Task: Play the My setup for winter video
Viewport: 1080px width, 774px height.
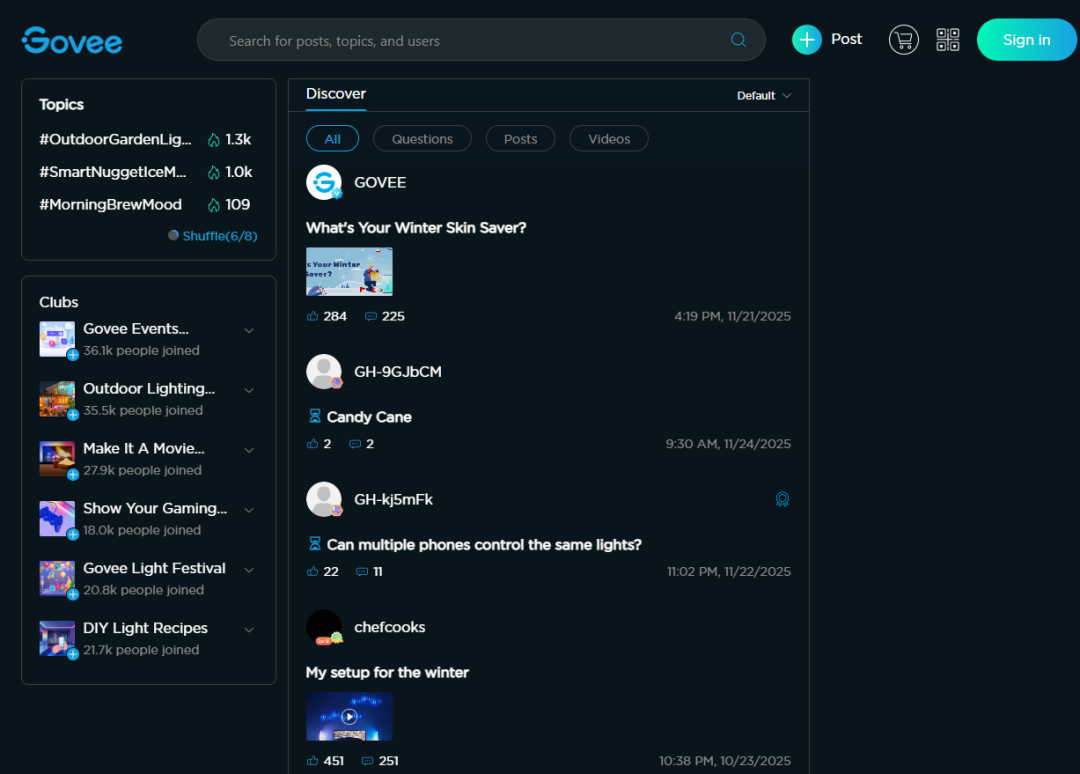Action: [x=349, y=716]
